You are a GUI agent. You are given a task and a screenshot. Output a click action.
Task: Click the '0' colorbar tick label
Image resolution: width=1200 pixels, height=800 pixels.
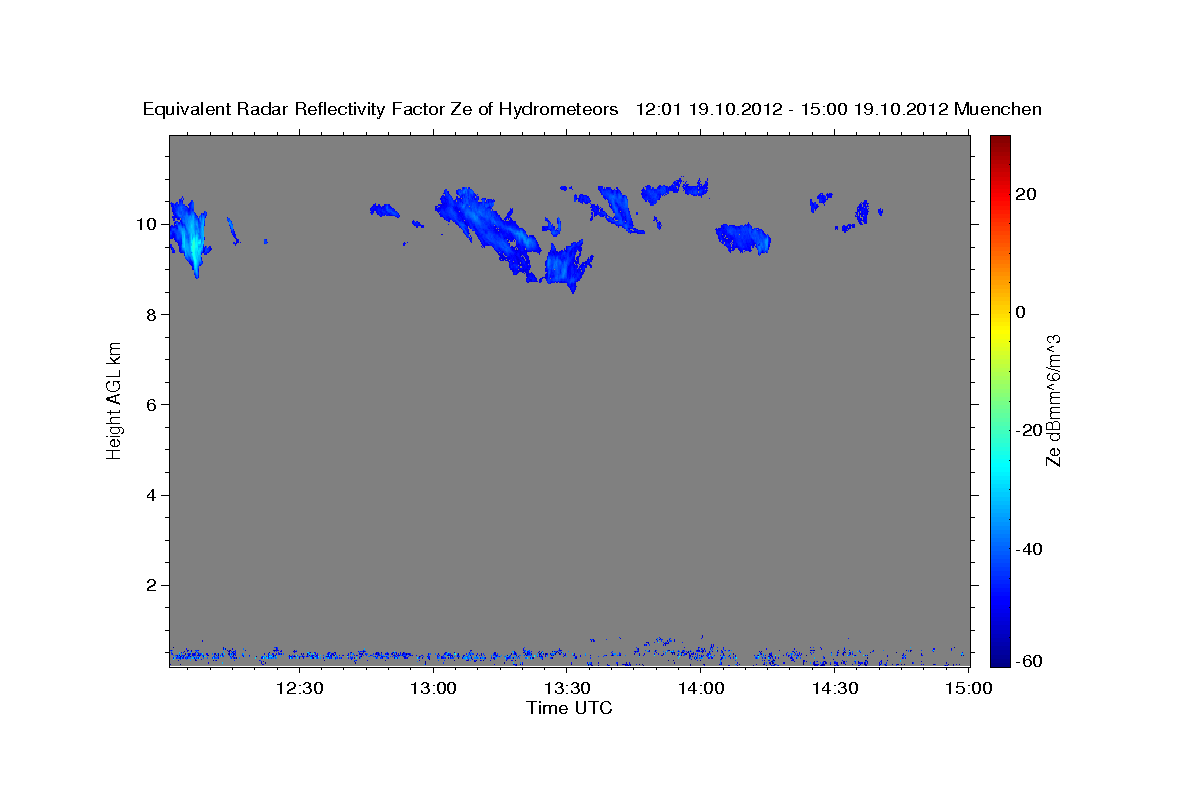click(x=1021, y=312)
